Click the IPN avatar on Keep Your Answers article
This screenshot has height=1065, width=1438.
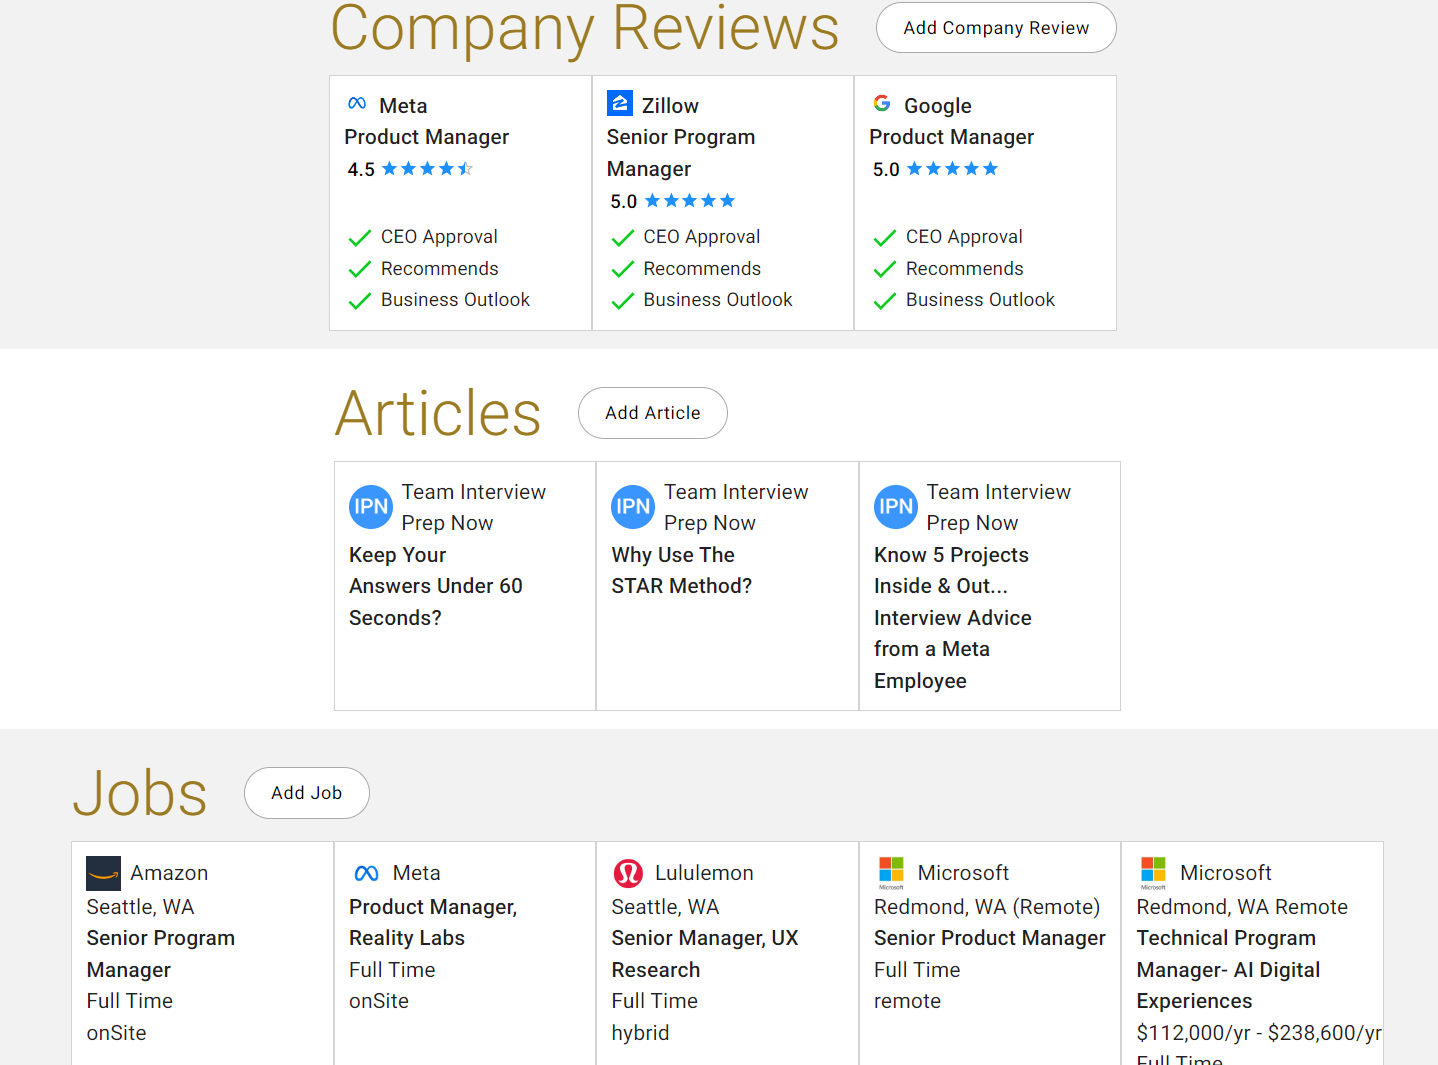(371, 507)
